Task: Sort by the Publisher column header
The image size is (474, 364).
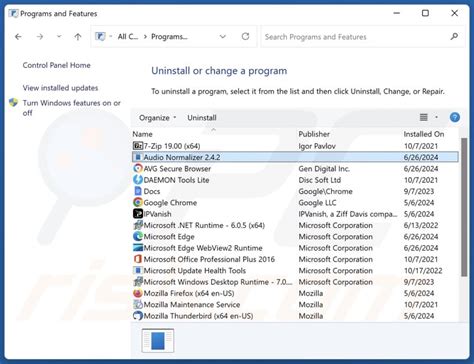Action: pos(314,134)
